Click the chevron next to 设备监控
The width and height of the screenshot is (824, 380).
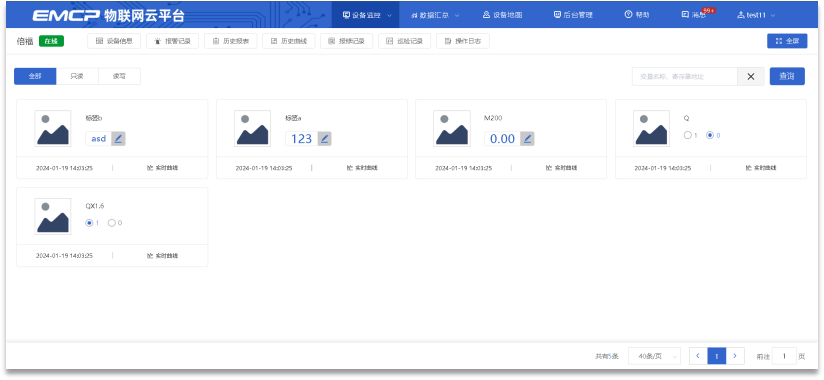pos(389,15)
